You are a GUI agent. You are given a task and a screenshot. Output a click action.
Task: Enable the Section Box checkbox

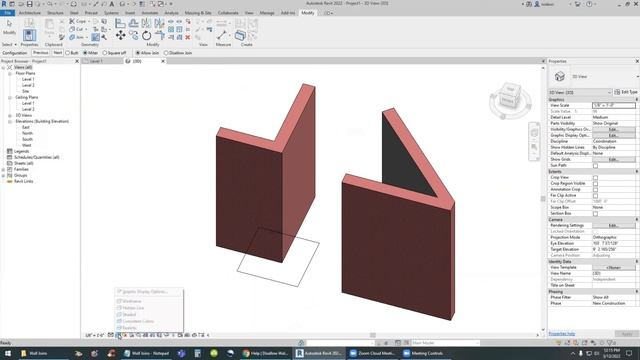tap(596, 213)
